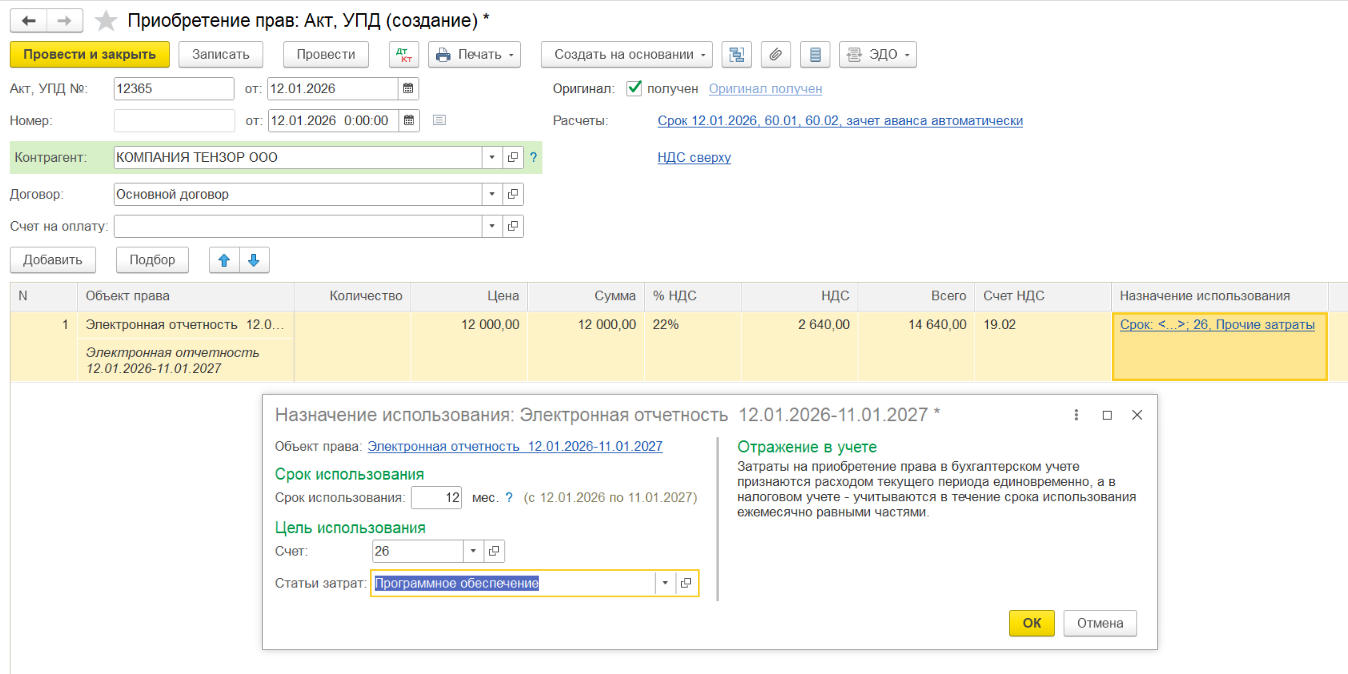Open the dialog's three-dot more menu

point(1076,415)
